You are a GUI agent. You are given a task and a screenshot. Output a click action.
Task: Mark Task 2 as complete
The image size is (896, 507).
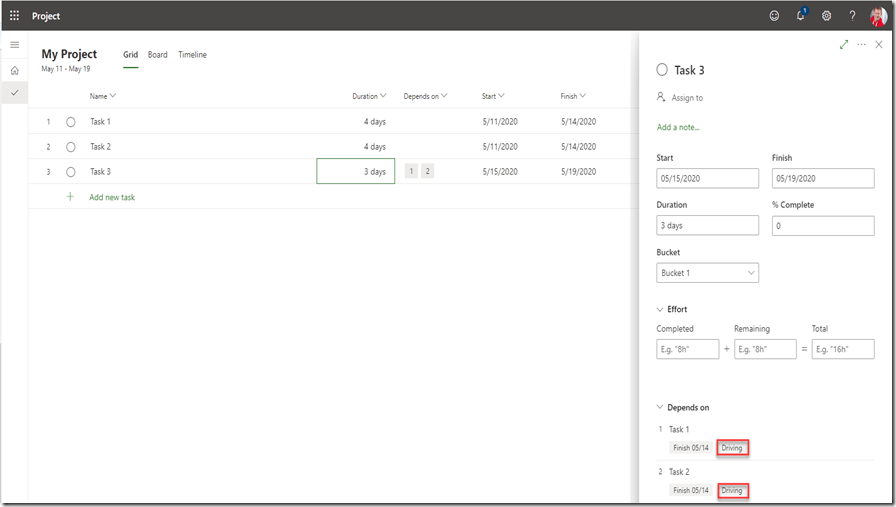tap(71, 147)
